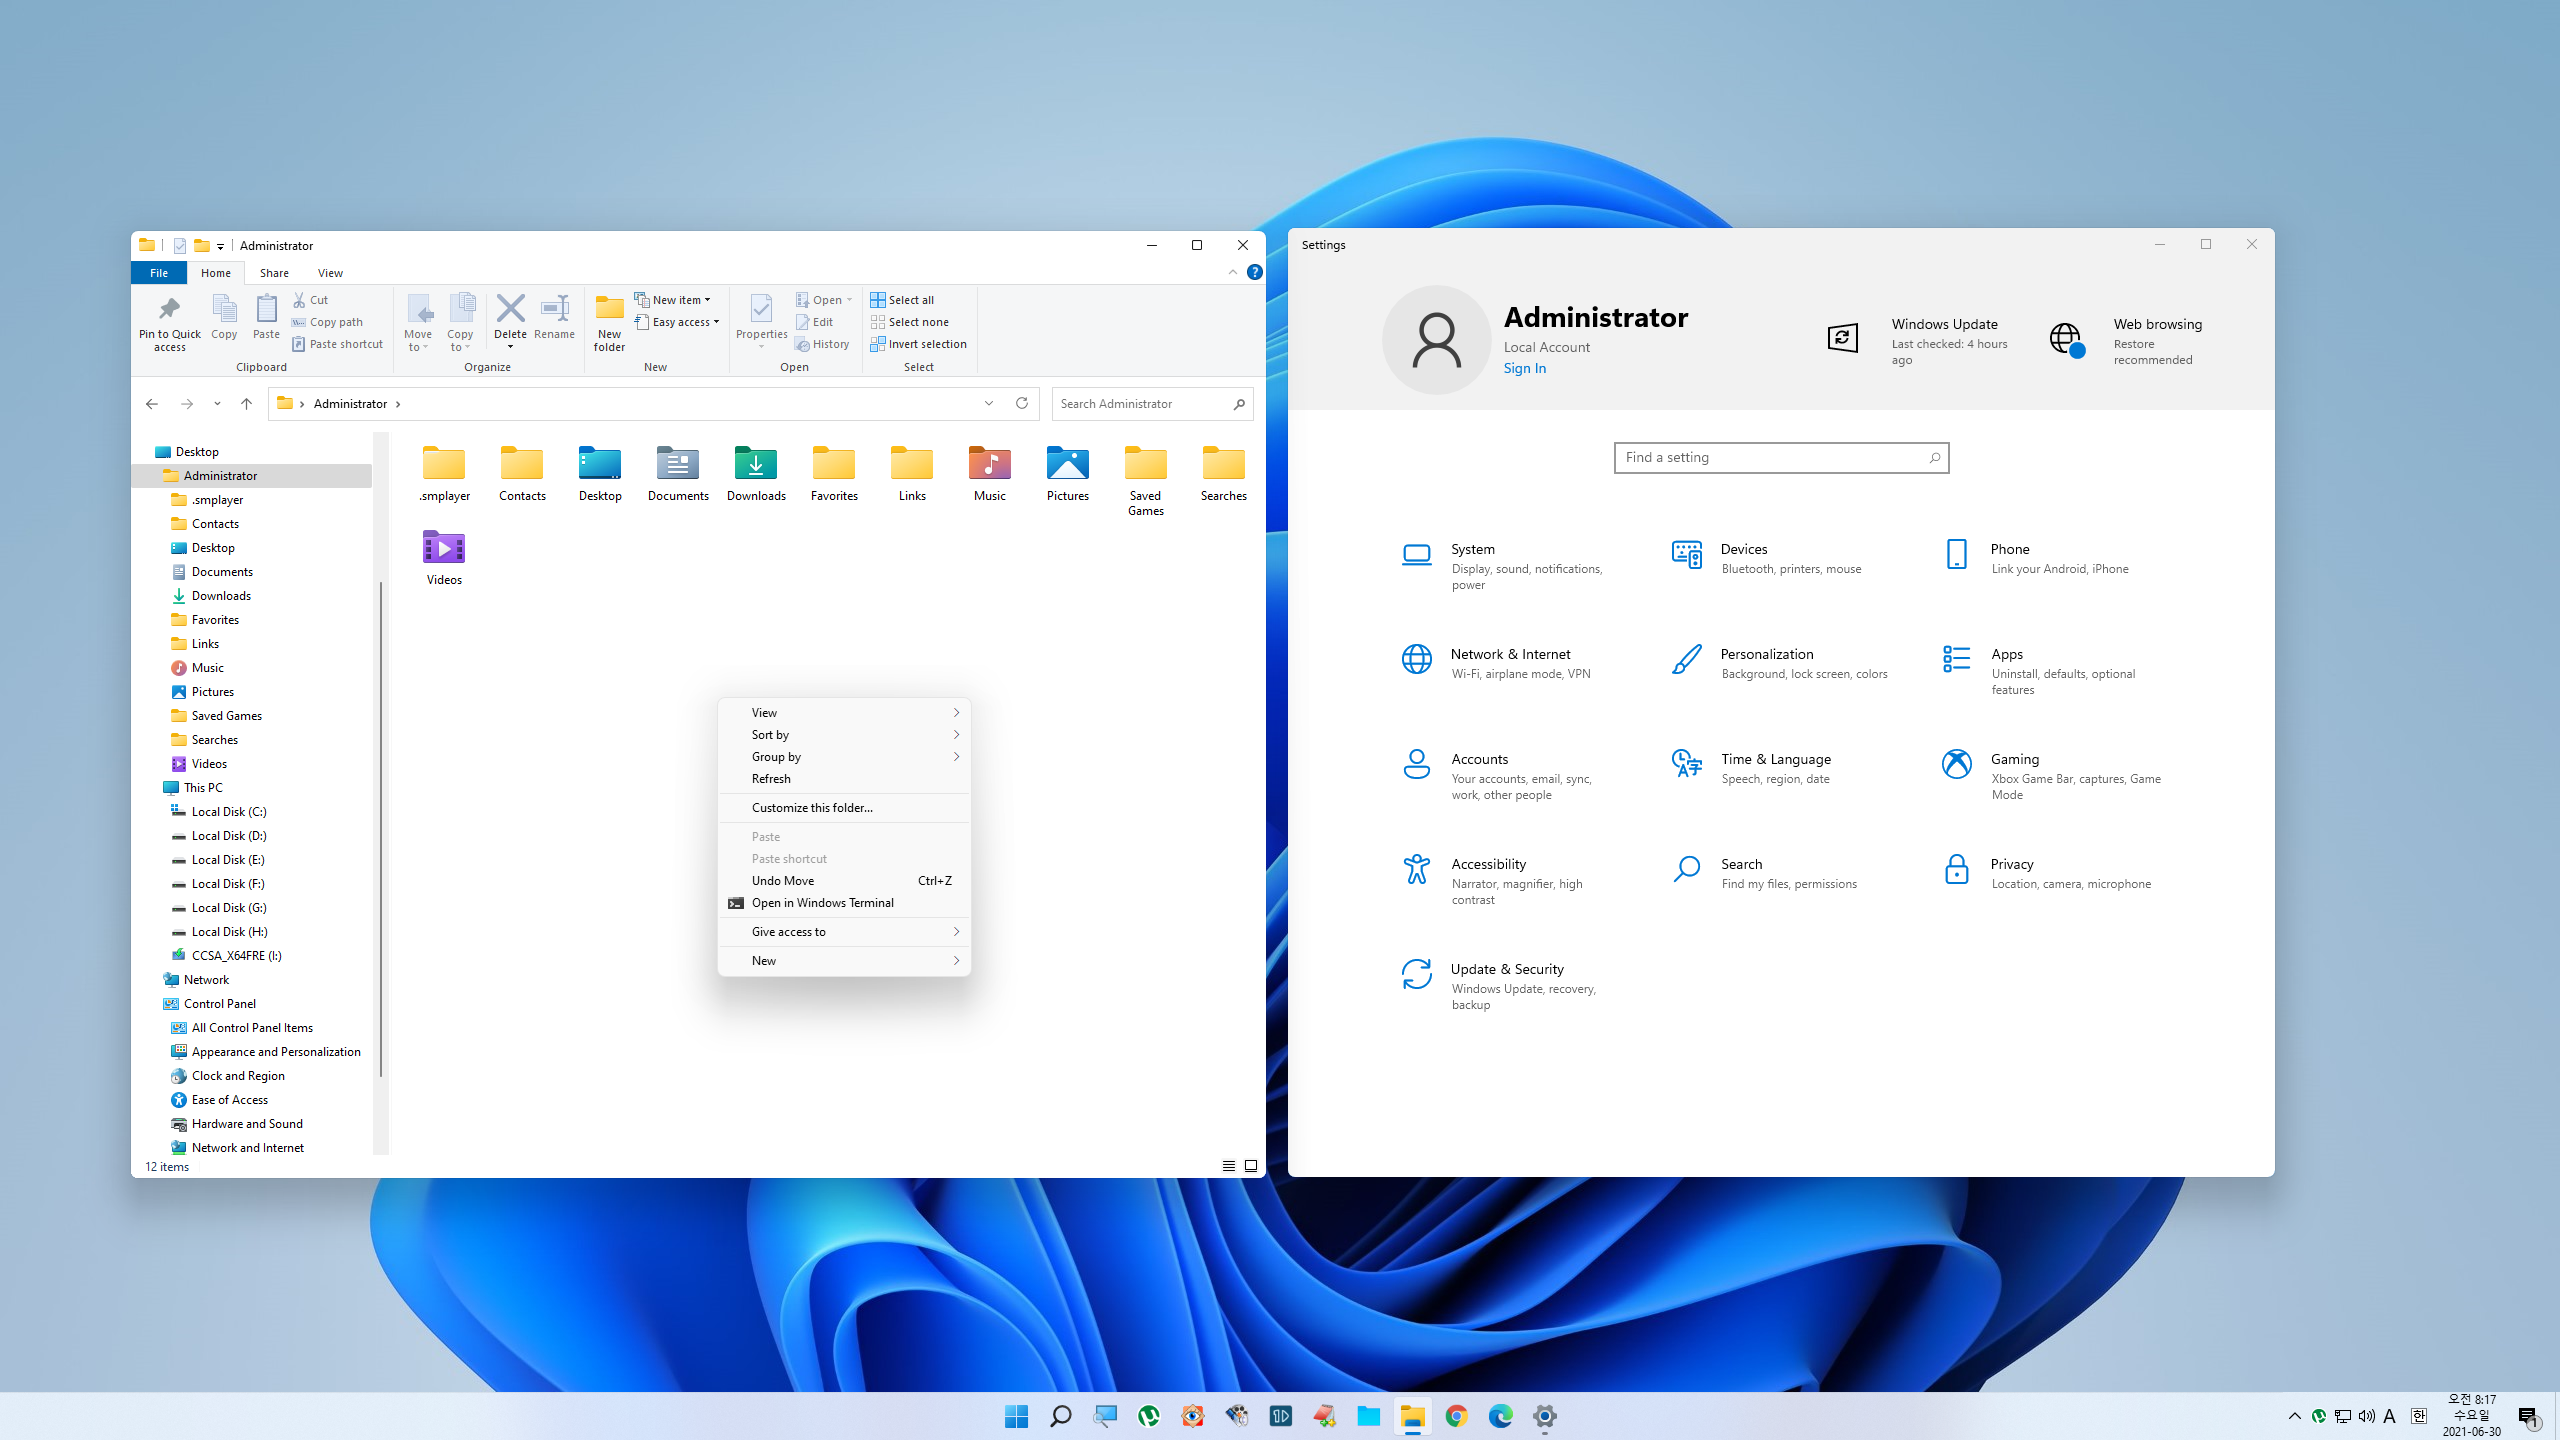The width and height of the screenshot is (2560, 1440).
Task: Open Google Chrome from the taskbar
Action: point(1456,1416)
